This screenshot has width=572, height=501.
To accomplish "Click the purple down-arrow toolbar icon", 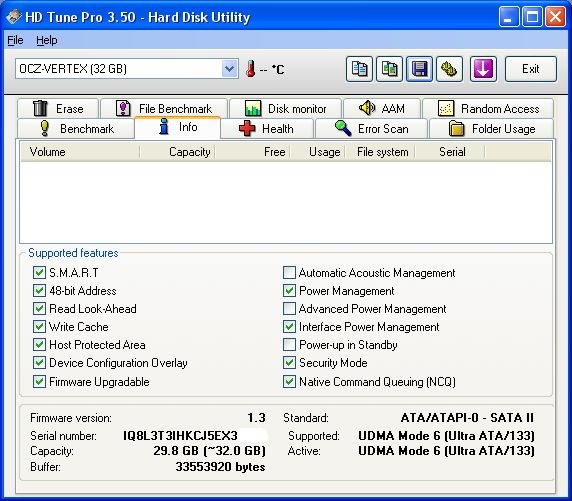I will [483, 69].
